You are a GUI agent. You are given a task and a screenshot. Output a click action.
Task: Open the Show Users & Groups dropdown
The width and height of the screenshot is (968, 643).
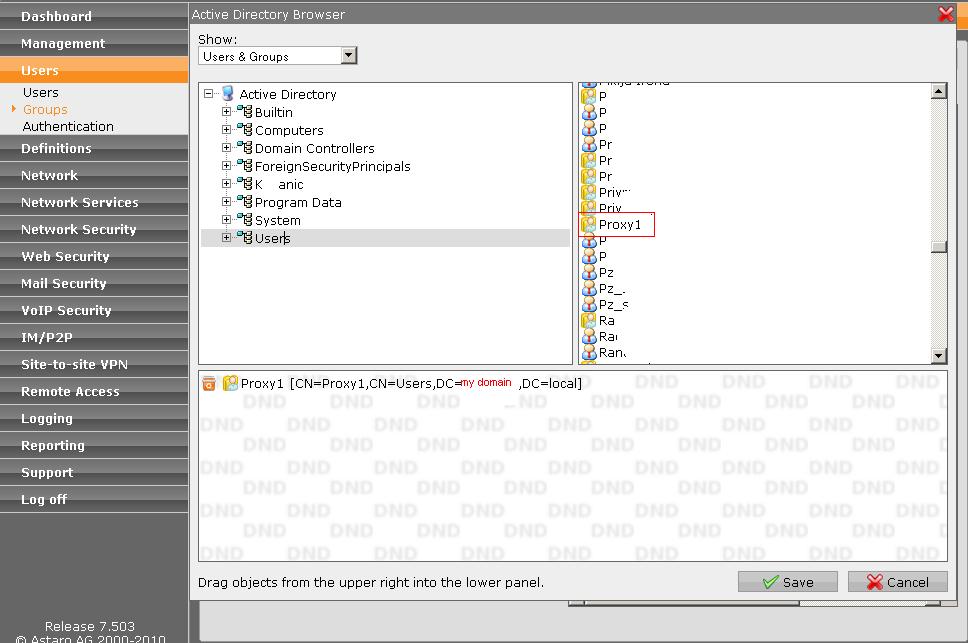coord(348,56)
